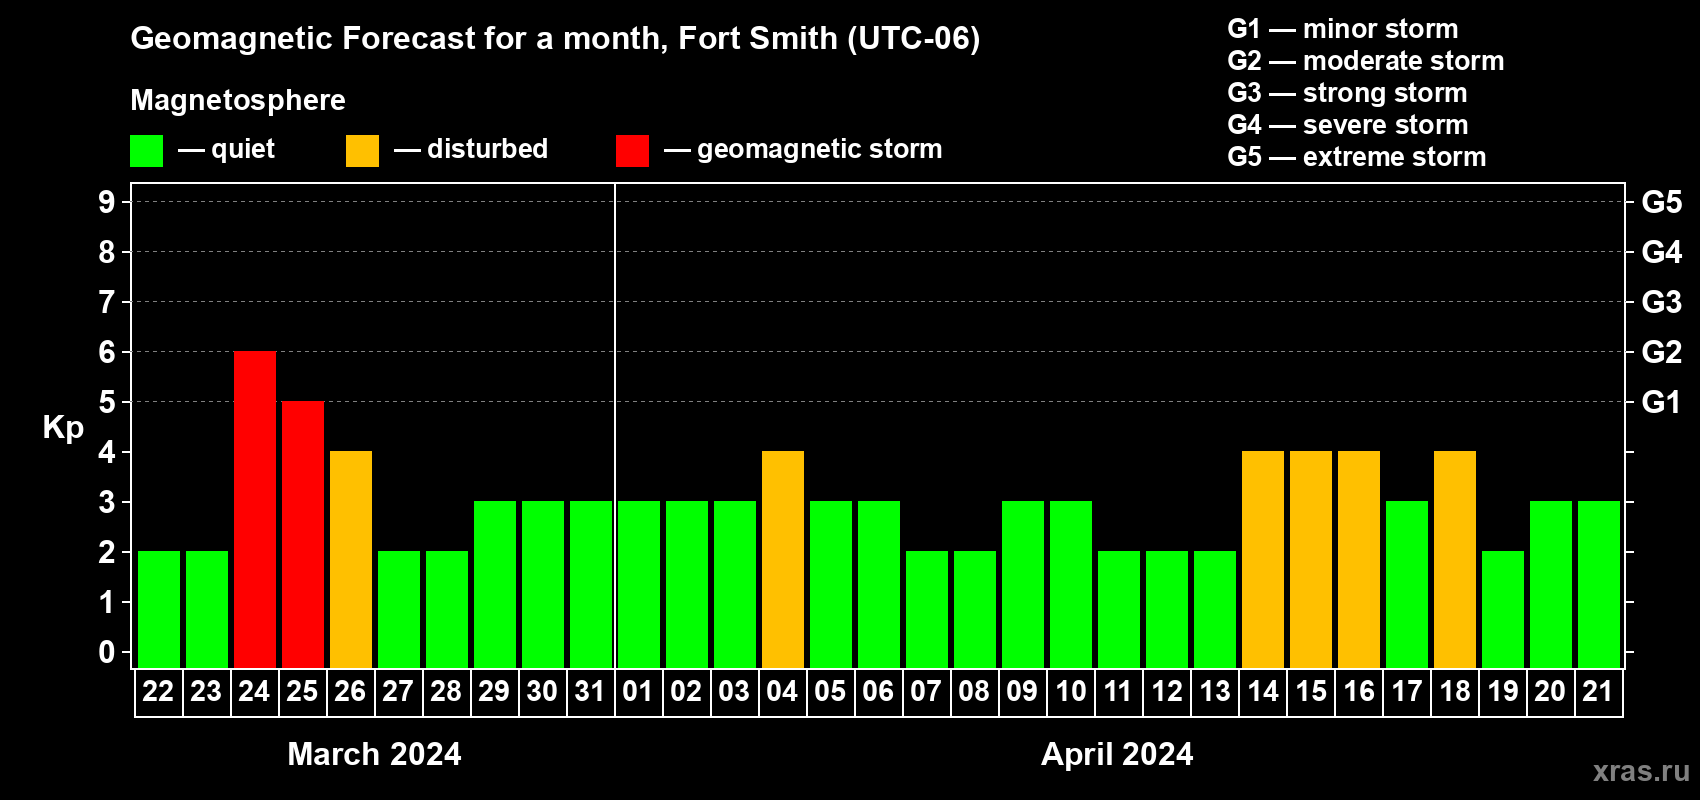Screen dimensions: 1700x800
Task: Click date label 10 on the axis
Action: tap(1070, 692)
